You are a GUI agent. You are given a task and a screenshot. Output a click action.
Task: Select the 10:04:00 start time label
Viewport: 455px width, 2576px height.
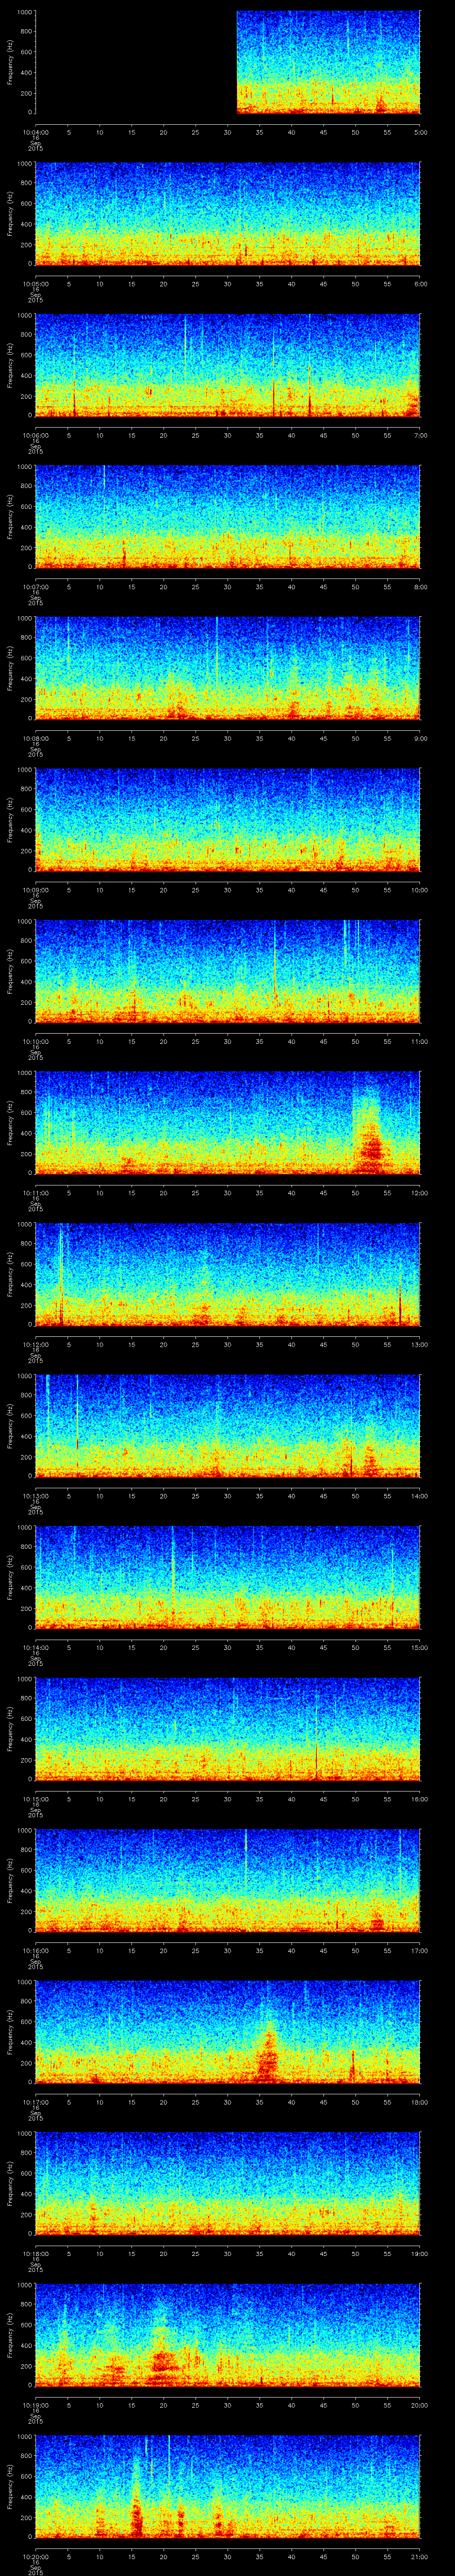[x=35, y=132]
